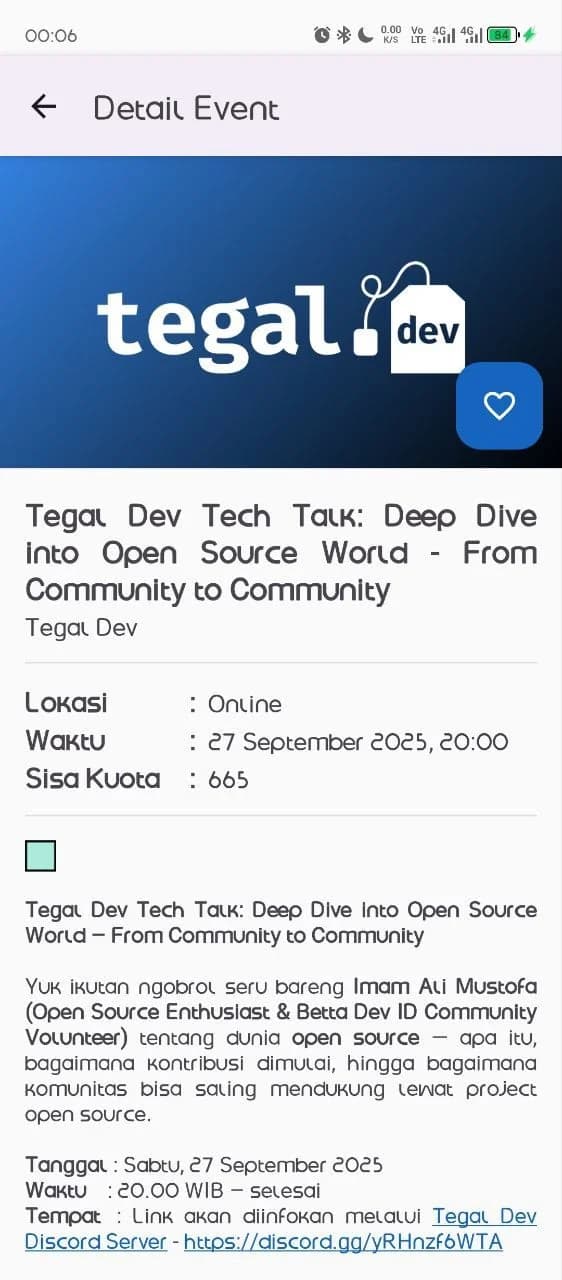Viewport: 562px width, 1280px height.
Task: Tap the time text 20.00 WIB – selesai
Action: (x=219, y=1191)
